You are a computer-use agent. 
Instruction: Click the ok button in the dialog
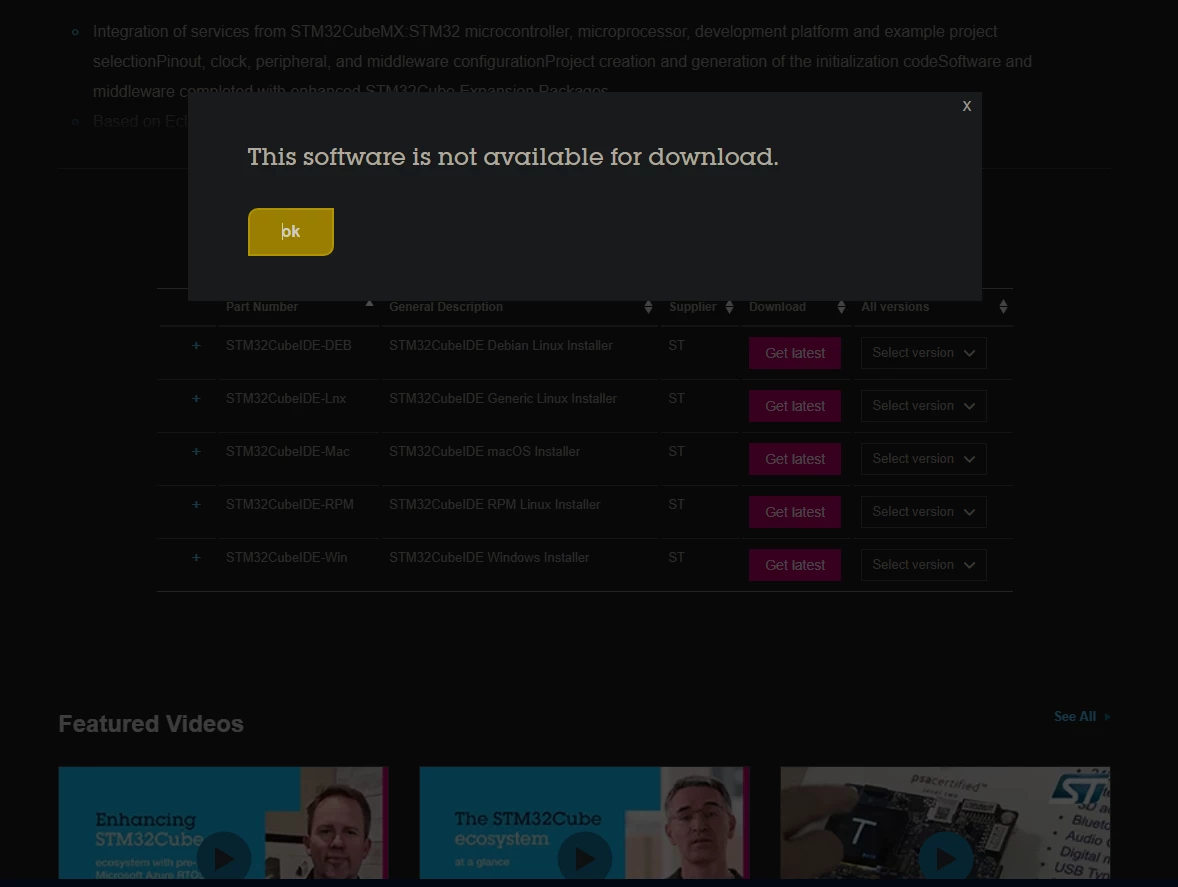291,232
